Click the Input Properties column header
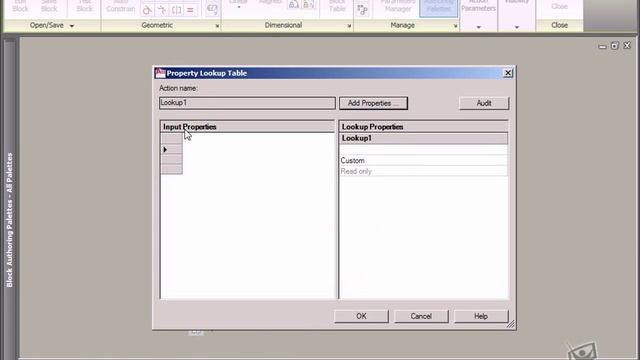The image size is (640, 360). click(247, 127)
